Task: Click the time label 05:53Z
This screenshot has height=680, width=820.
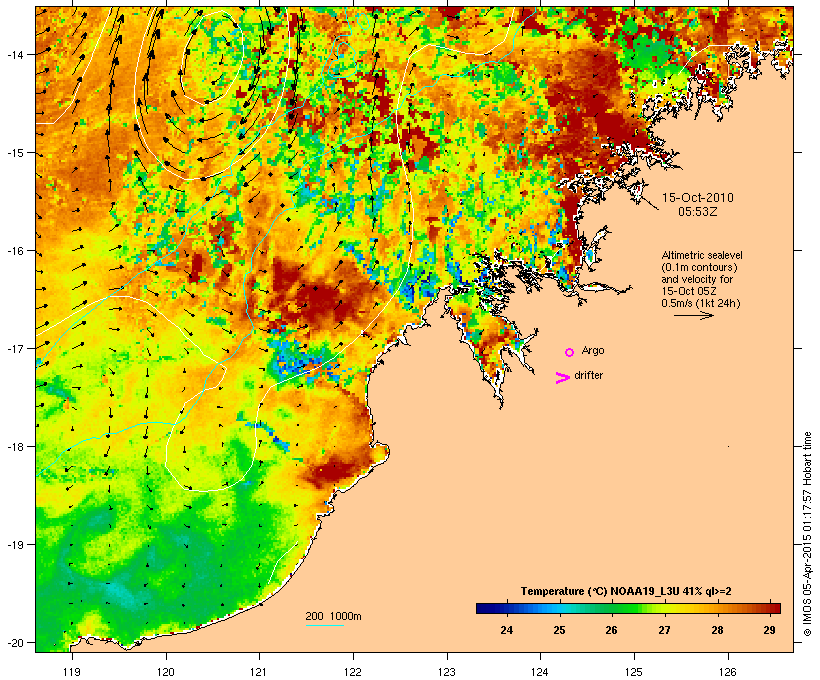Action: (x=698, y=212)
